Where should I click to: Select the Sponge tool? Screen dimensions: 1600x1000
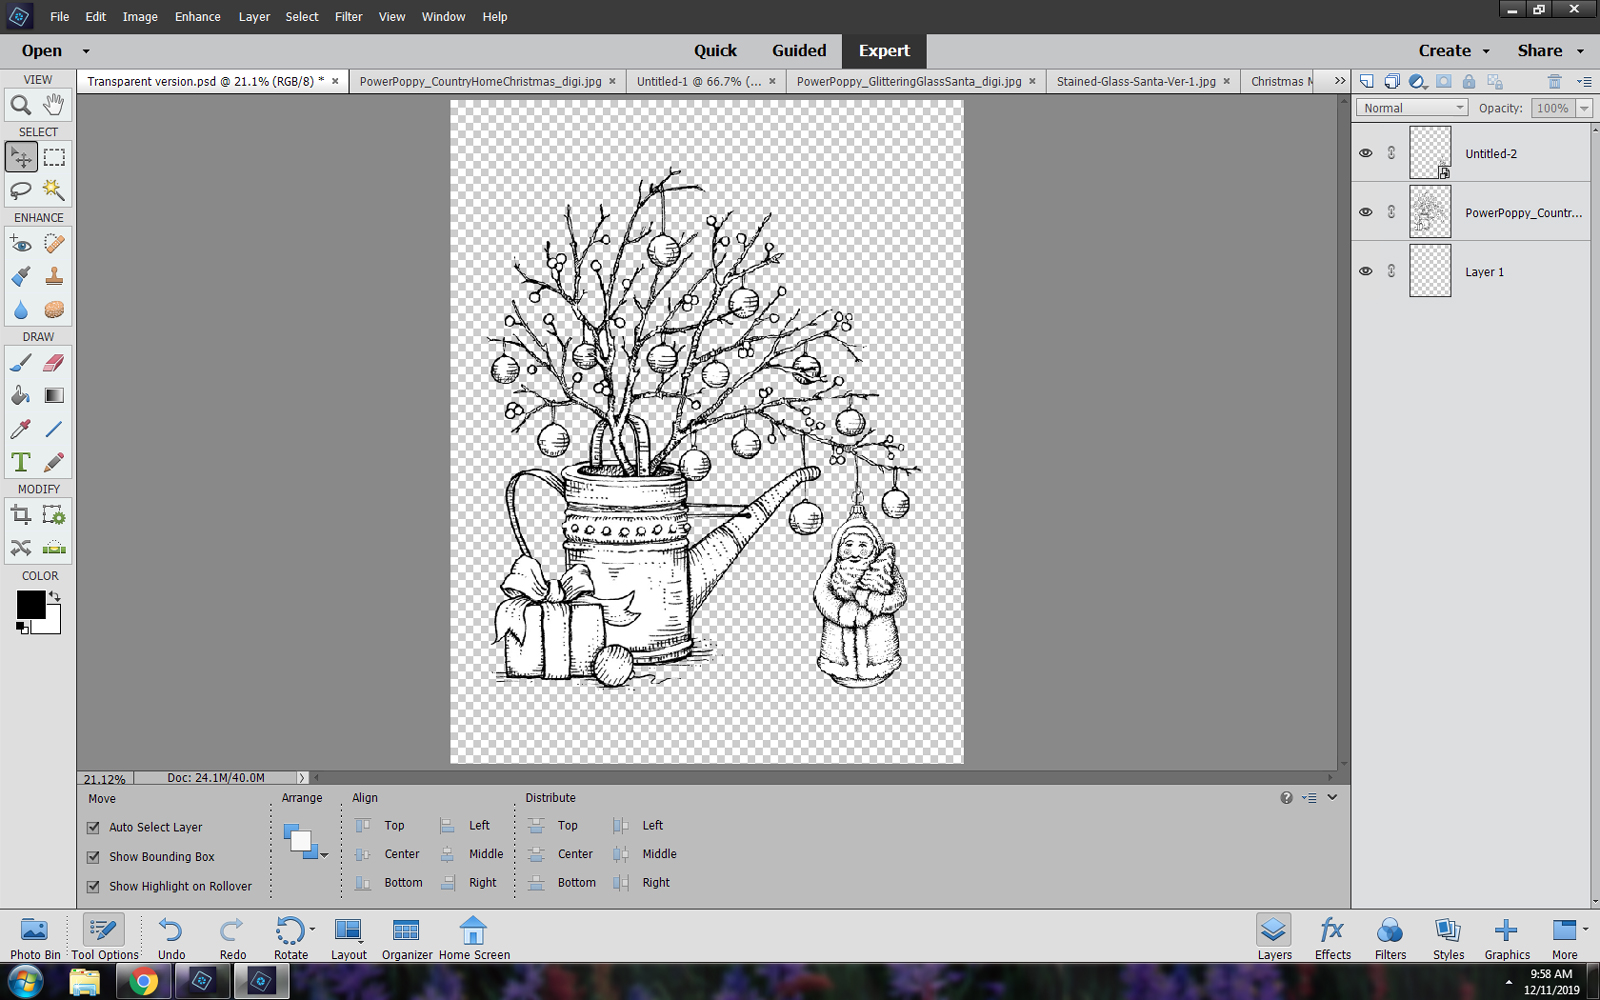point(54,309)
